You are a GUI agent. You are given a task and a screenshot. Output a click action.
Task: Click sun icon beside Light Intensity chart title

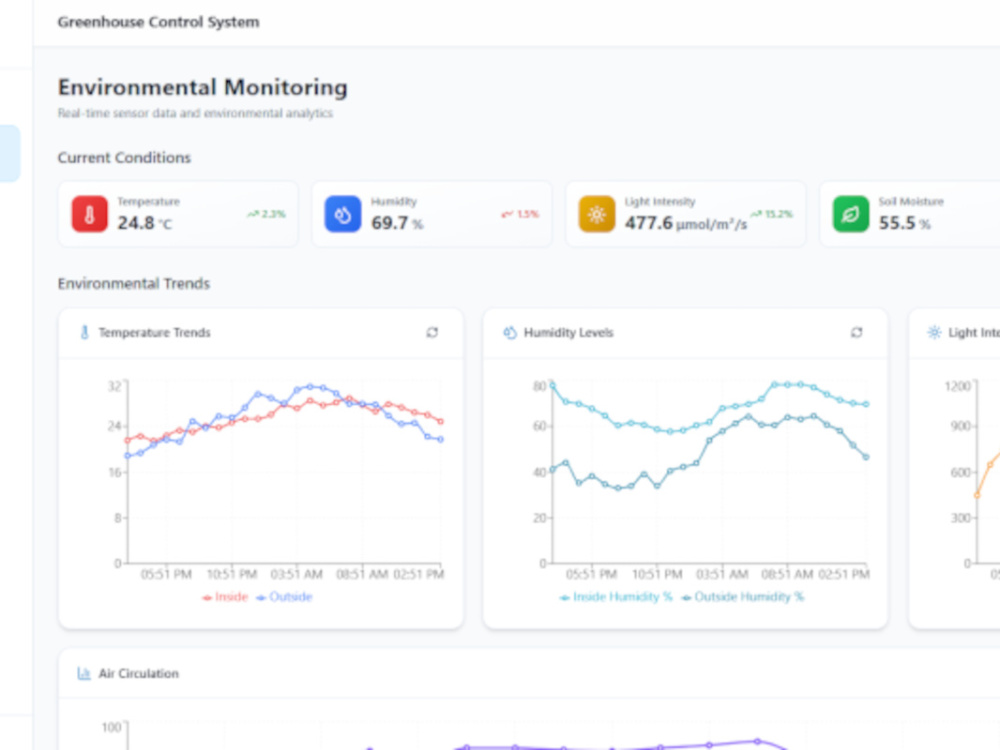coord(934,332)
